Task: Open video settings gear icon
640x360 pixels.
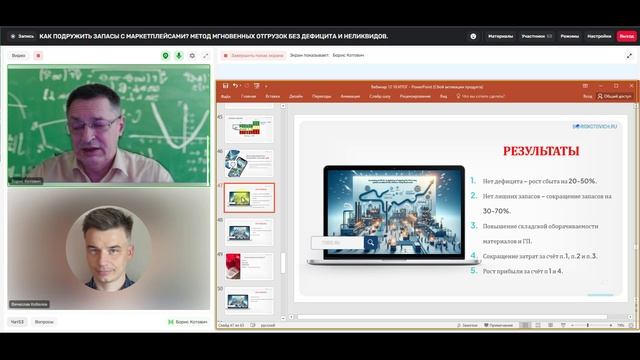Action: pos(192,56)
